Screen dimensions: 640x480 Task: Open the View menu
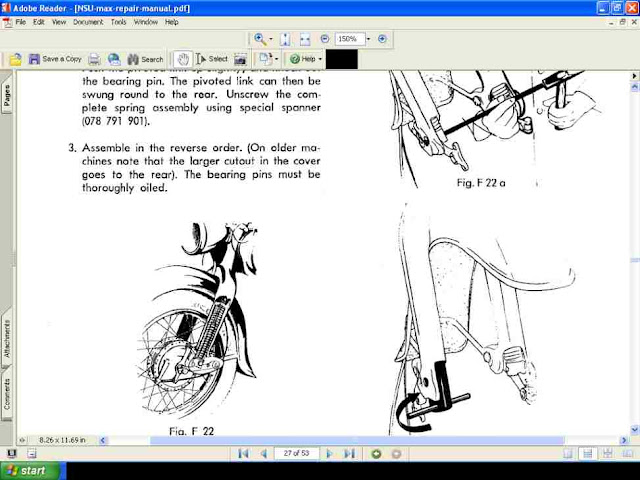tap(59, 22)
